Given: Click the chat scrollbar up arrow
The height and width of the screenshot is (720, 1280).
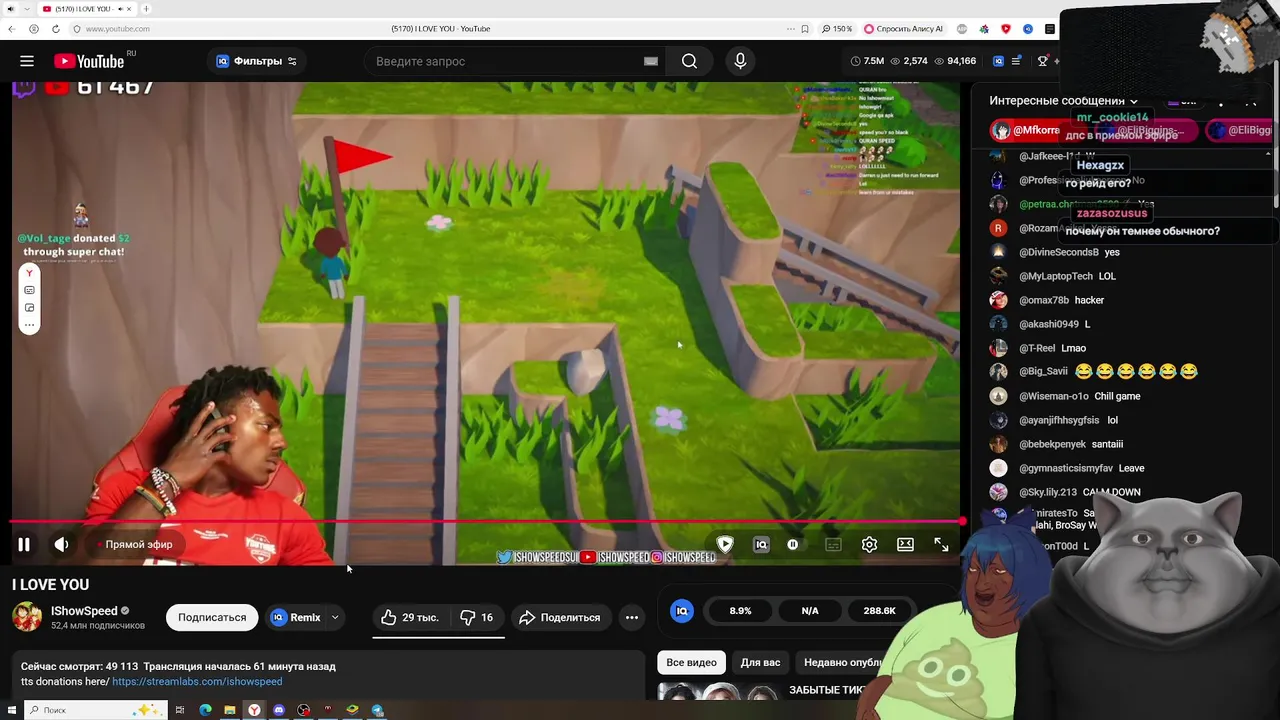Looking at the screenshot, I should pos(1269,154).
